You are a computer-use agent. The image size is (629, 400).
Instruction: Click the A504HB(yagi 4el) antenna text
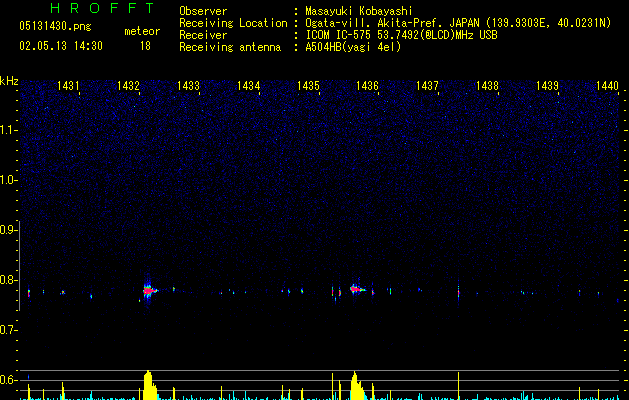353,47
